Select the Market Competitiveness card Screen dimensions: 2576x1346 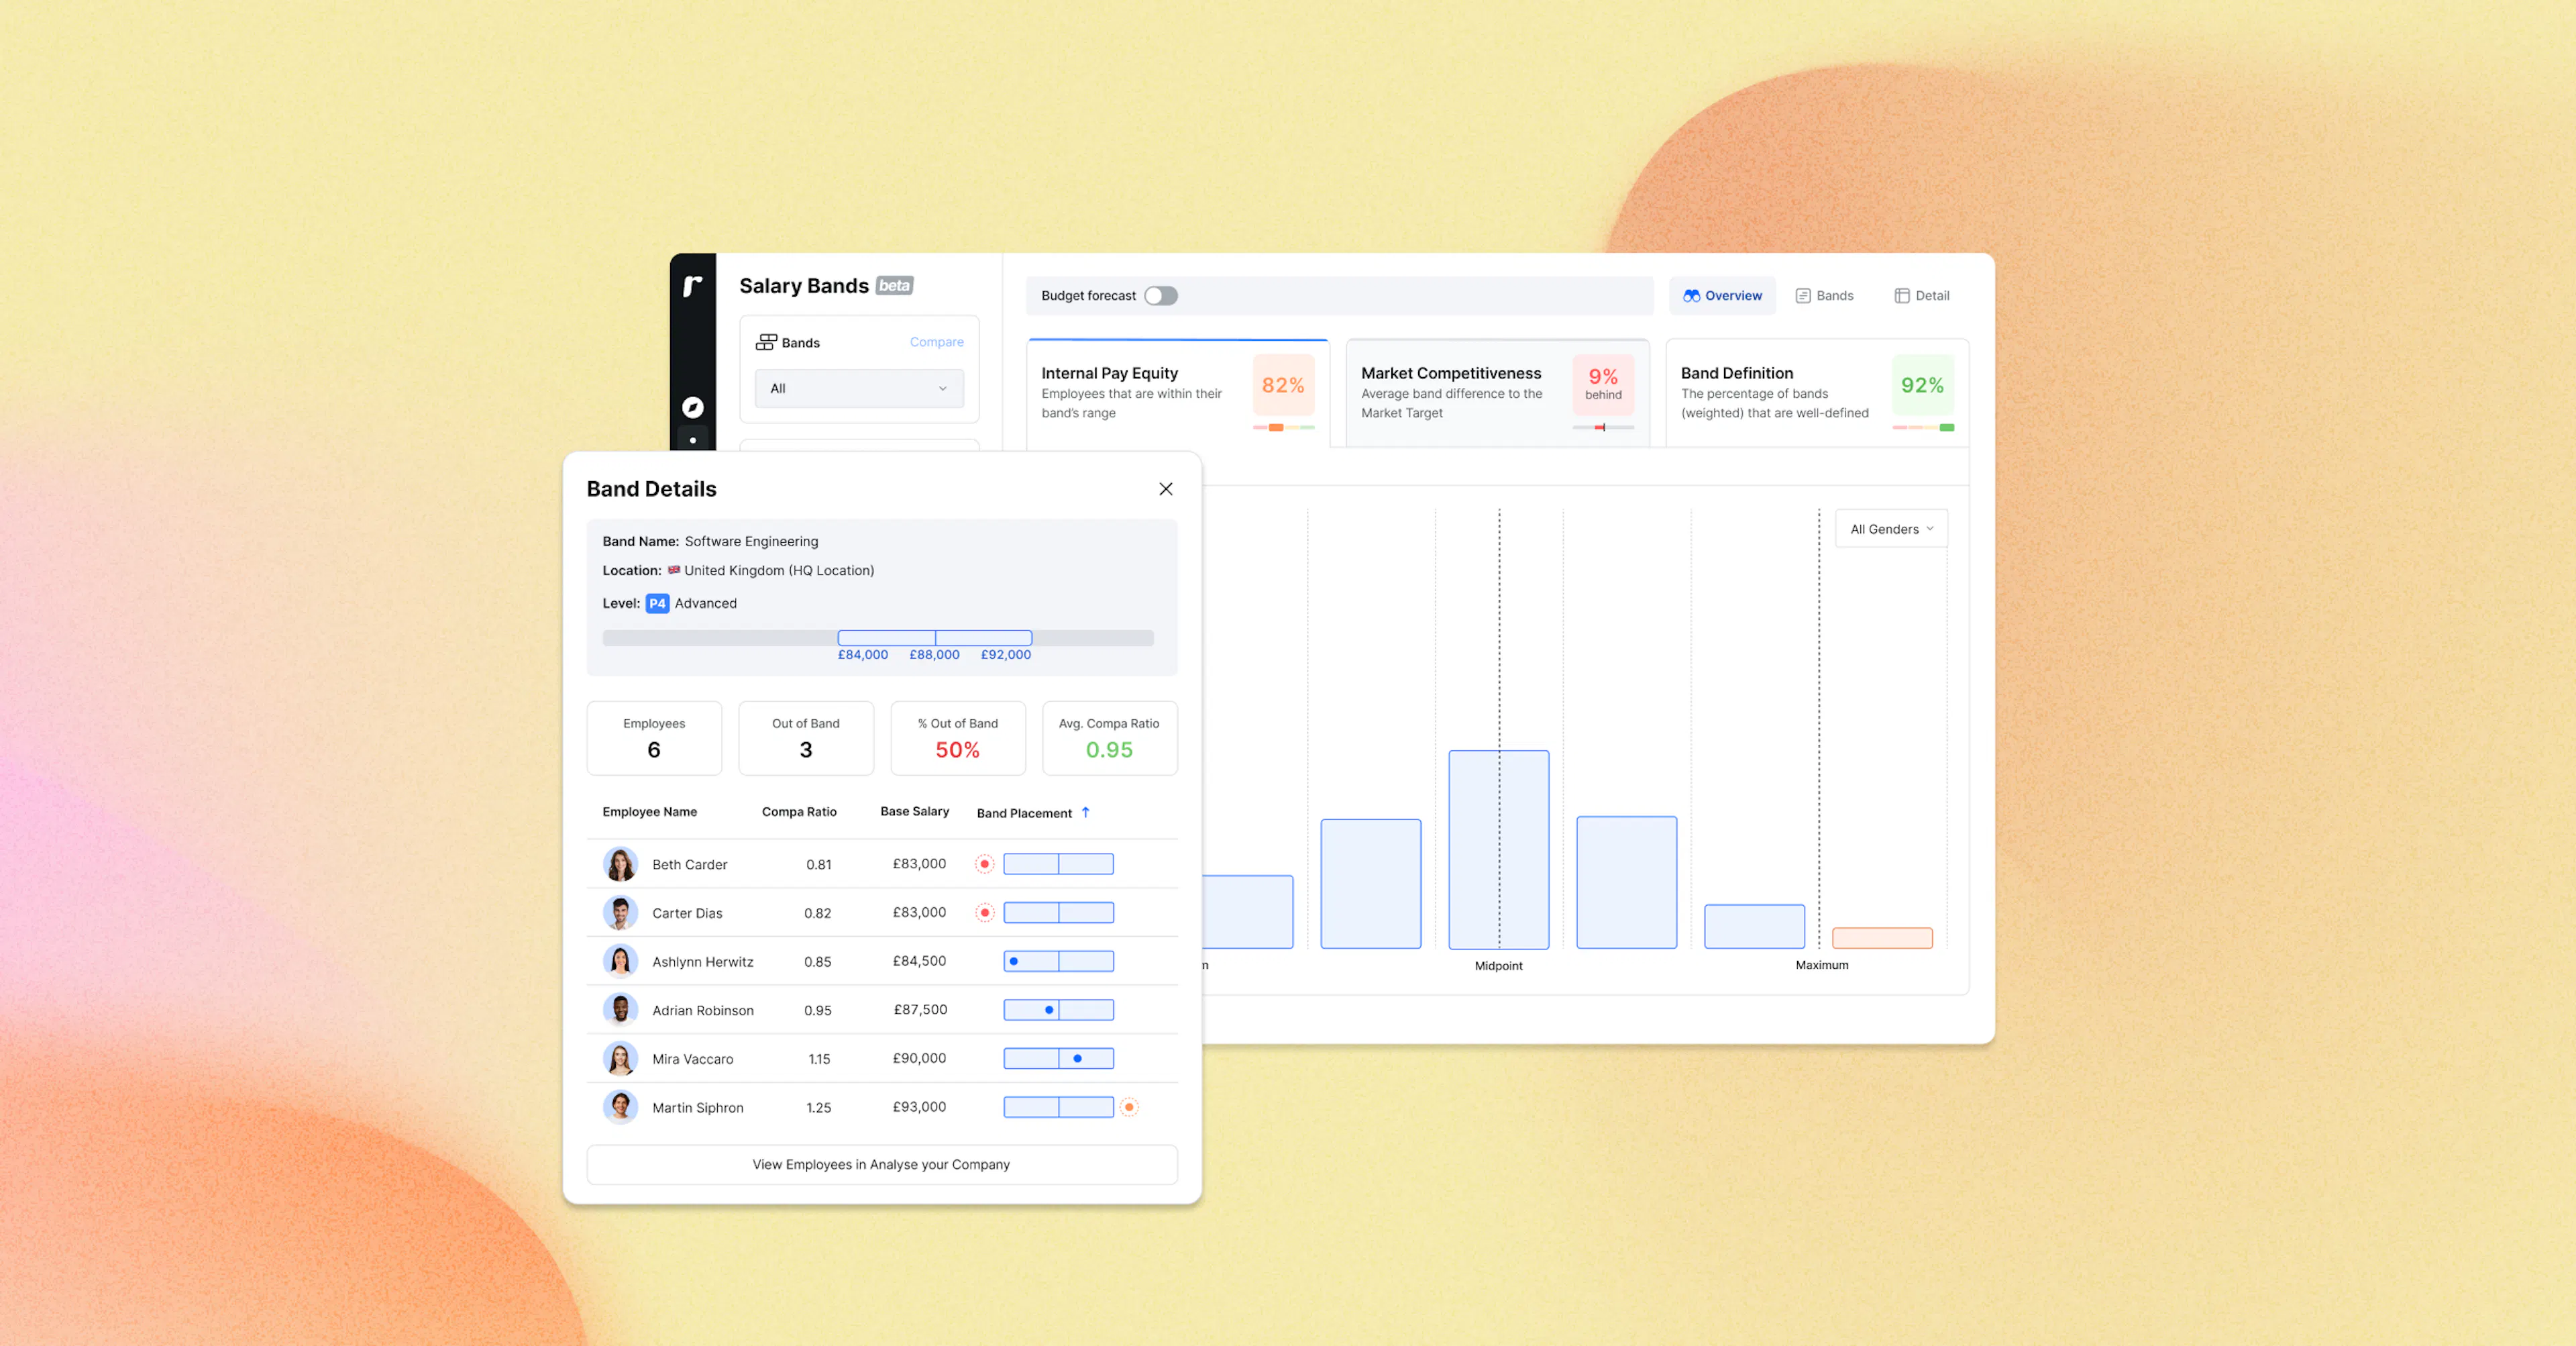click(1497, 393)
